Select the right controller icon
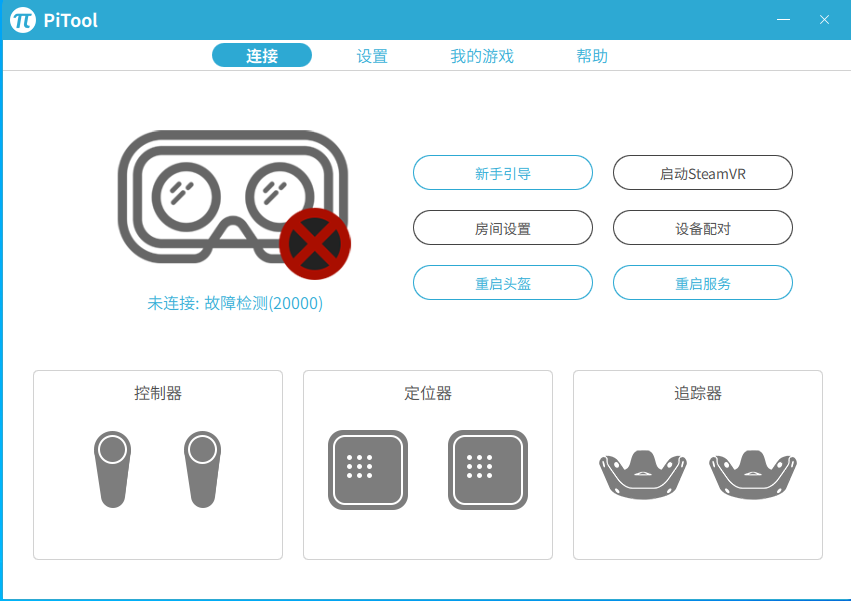851x601 pixels. pos(202,470)
